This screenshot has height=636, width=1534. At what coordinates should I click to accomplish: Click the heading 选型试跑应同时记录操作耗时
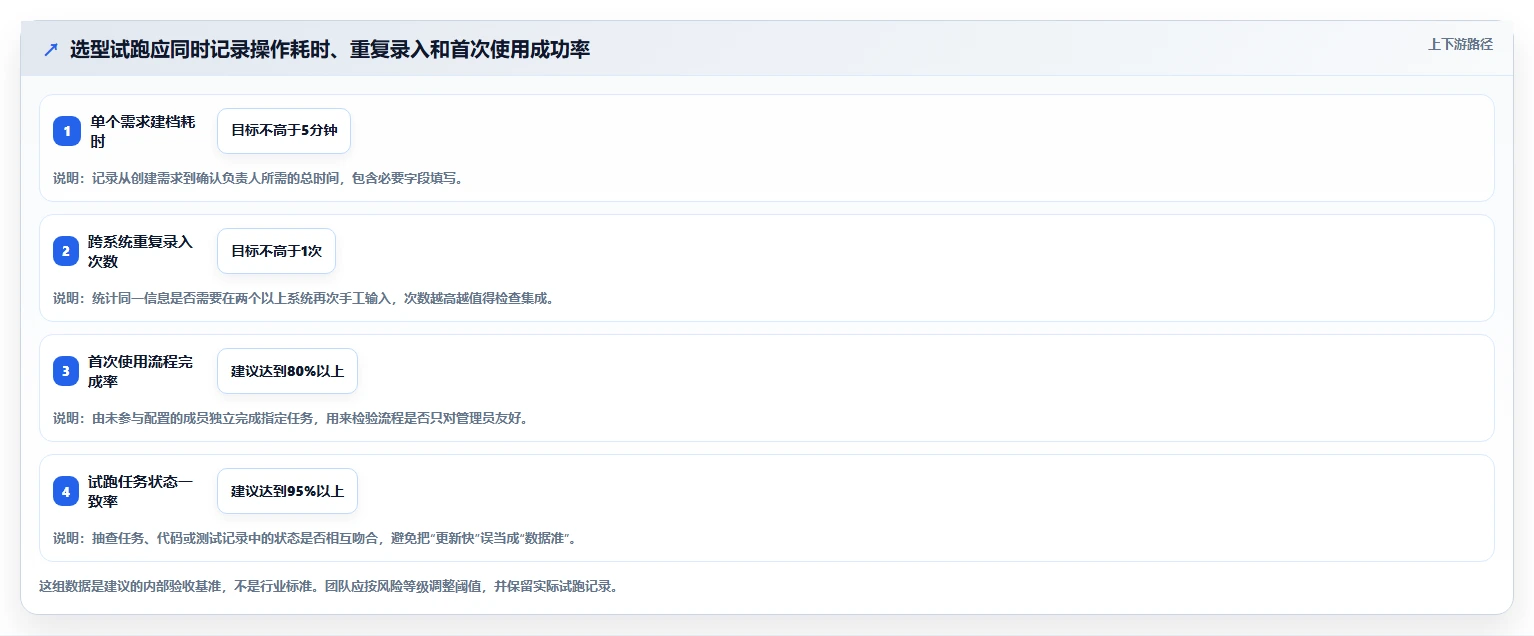[x=330, y=49]
